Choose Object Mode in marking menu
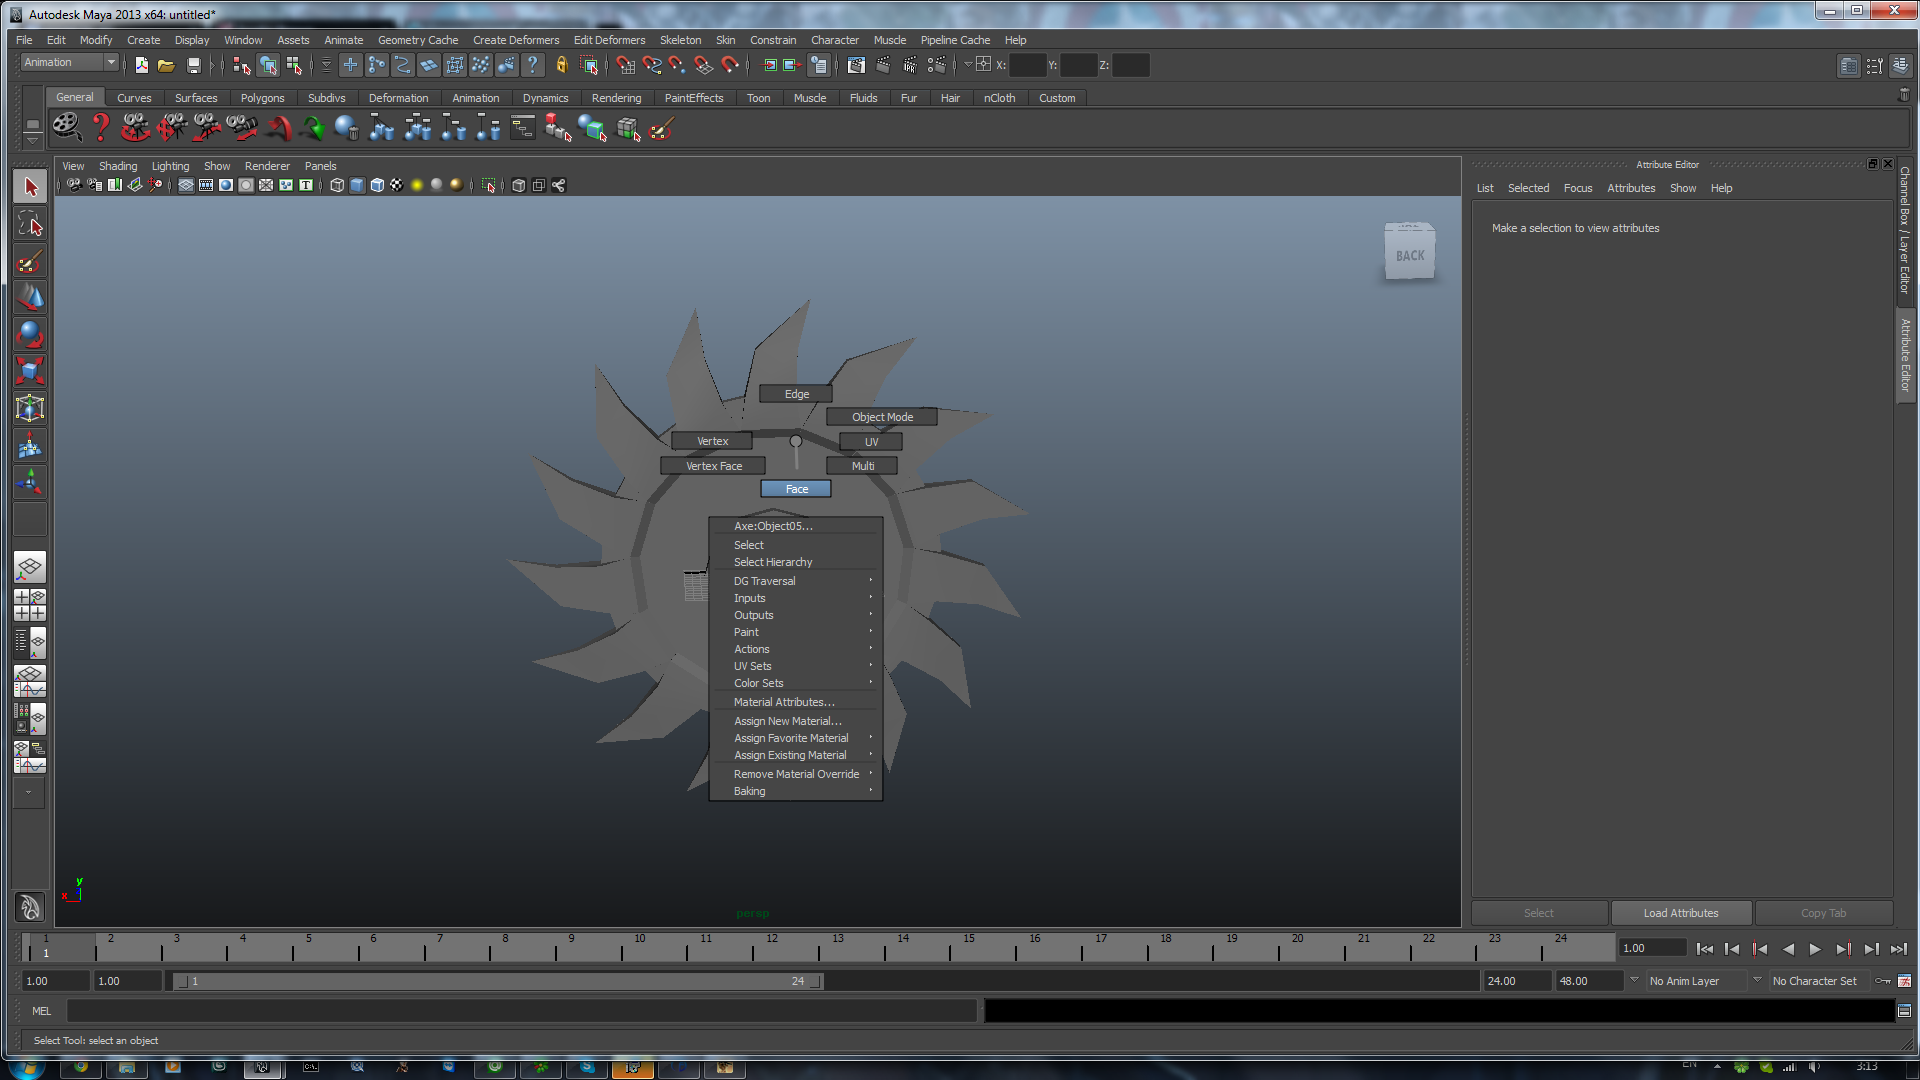 click(x=882, y=417)
